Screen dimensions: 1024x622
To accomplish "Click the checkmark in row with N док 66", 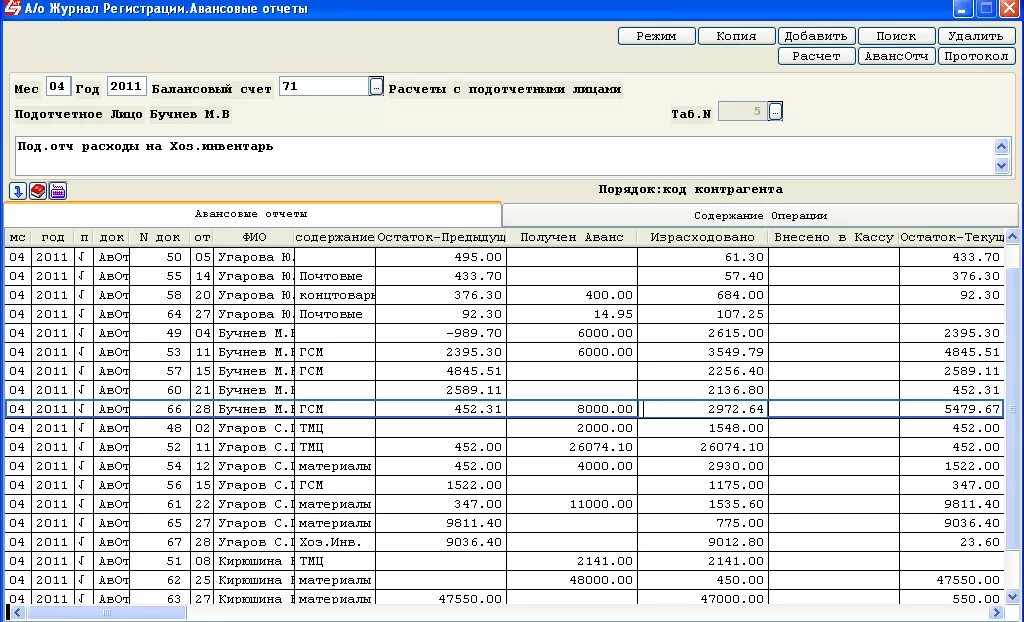I will 84,409.
